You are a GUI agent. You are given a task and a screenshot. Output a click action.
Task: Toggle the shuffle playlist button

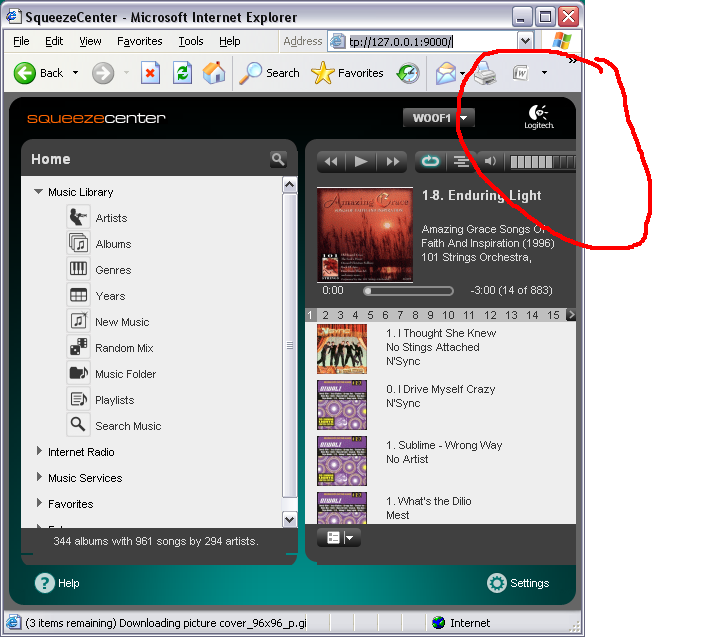pos(461,161)
